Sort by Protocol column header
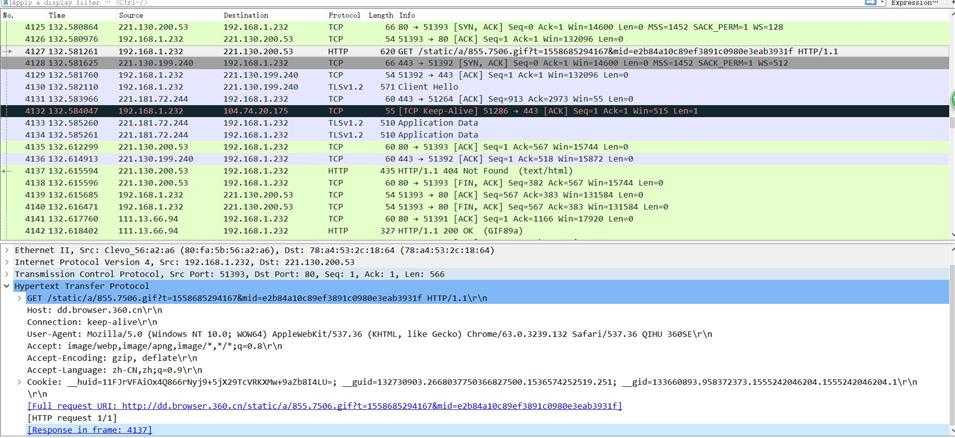The image size is (955, 438). pos(344,15)
